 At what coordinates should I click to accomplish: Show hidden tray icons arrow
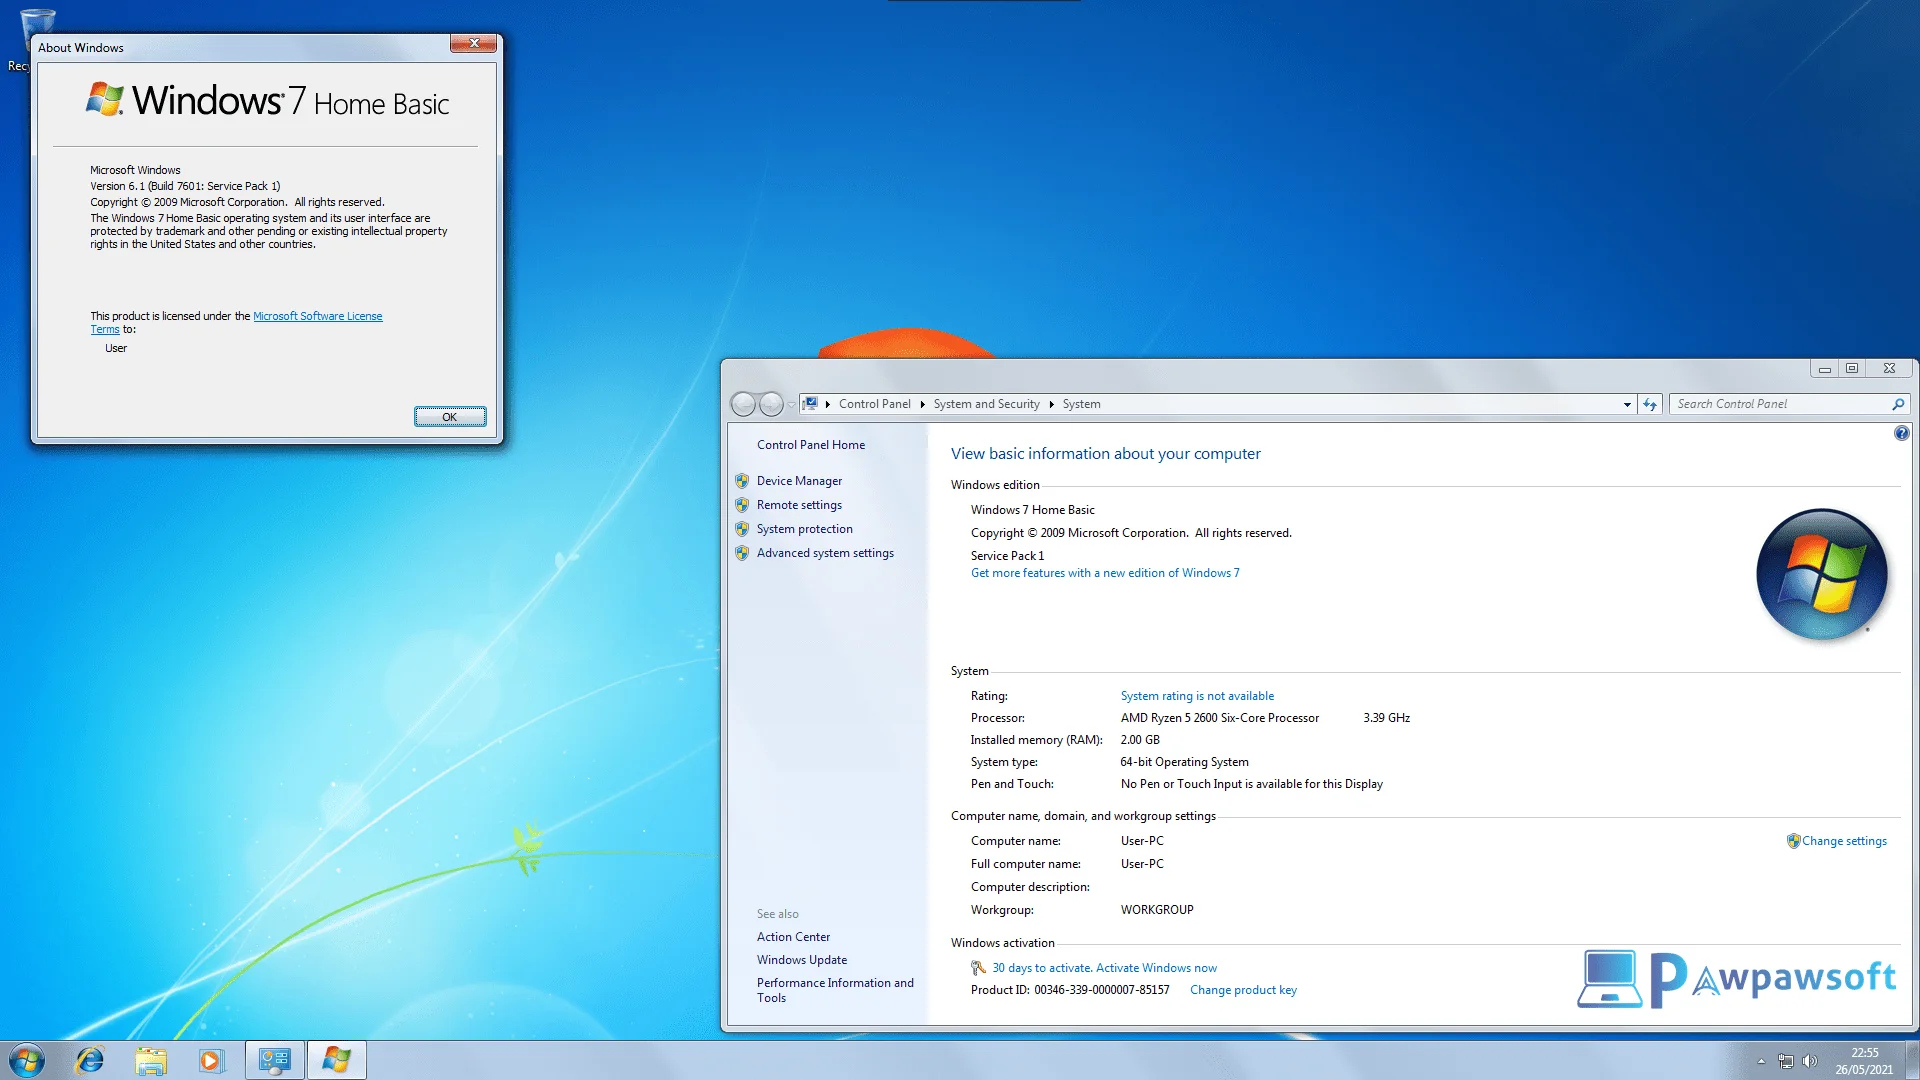[x=1761, y=1061]
